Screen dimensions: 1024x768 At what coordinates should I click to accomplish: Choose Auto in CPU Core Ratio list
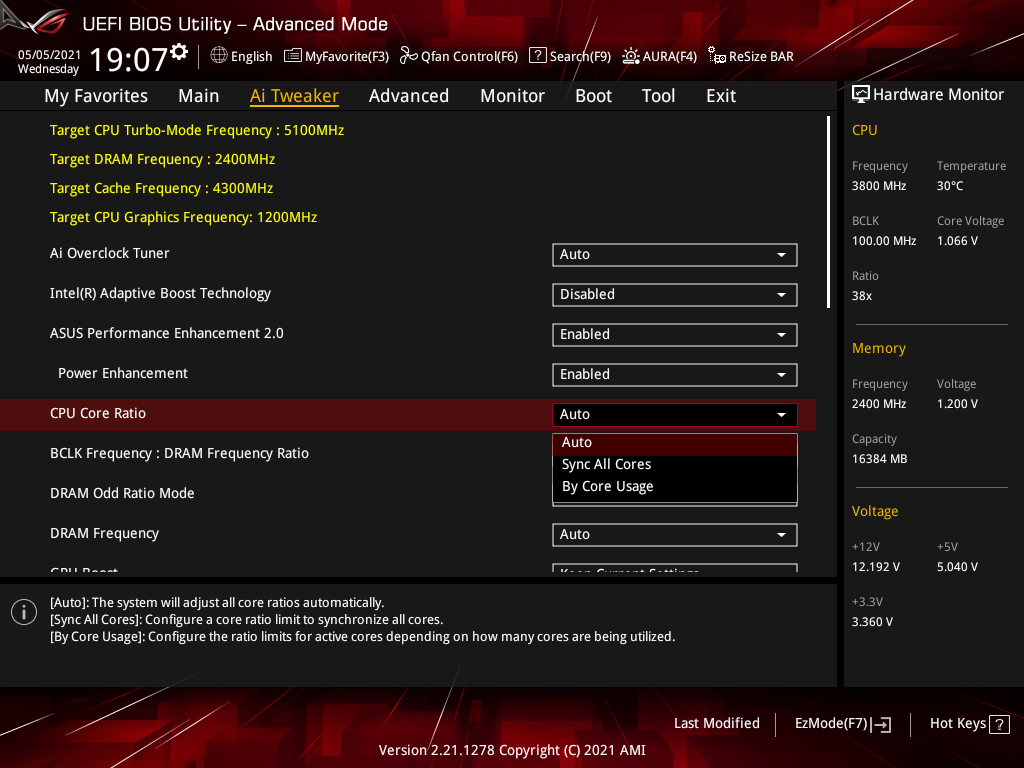(675, 443)
